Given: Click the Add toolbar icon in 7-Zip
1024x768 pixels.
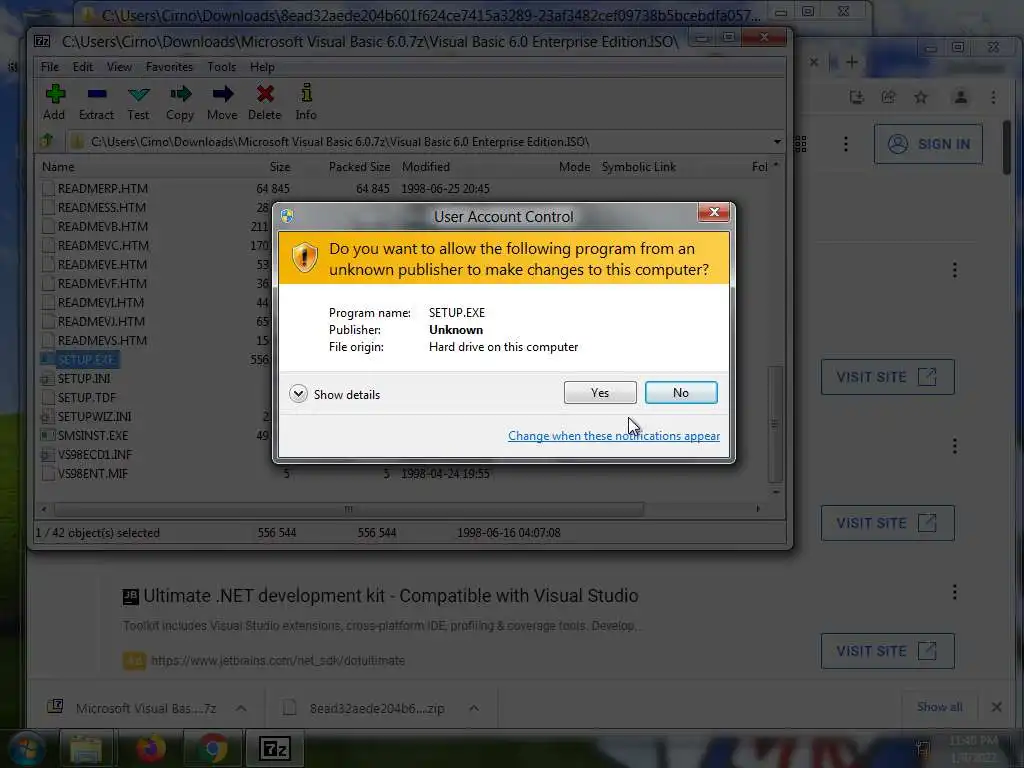Looking at the screenshot, I should coord(54,102).
